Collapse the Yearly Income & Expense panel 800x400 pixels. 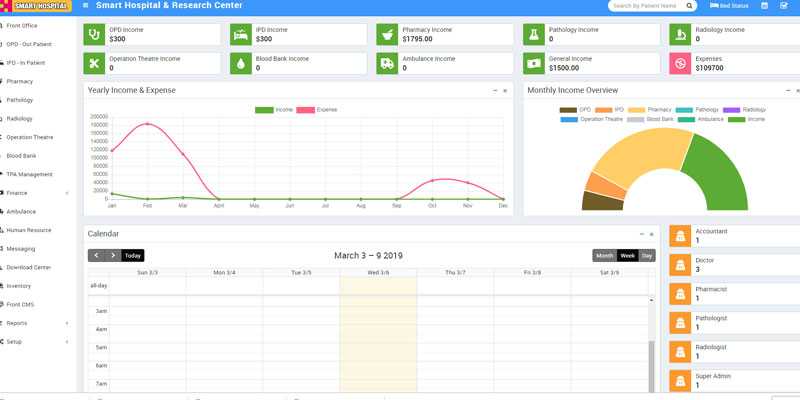[x=494, y=91]
